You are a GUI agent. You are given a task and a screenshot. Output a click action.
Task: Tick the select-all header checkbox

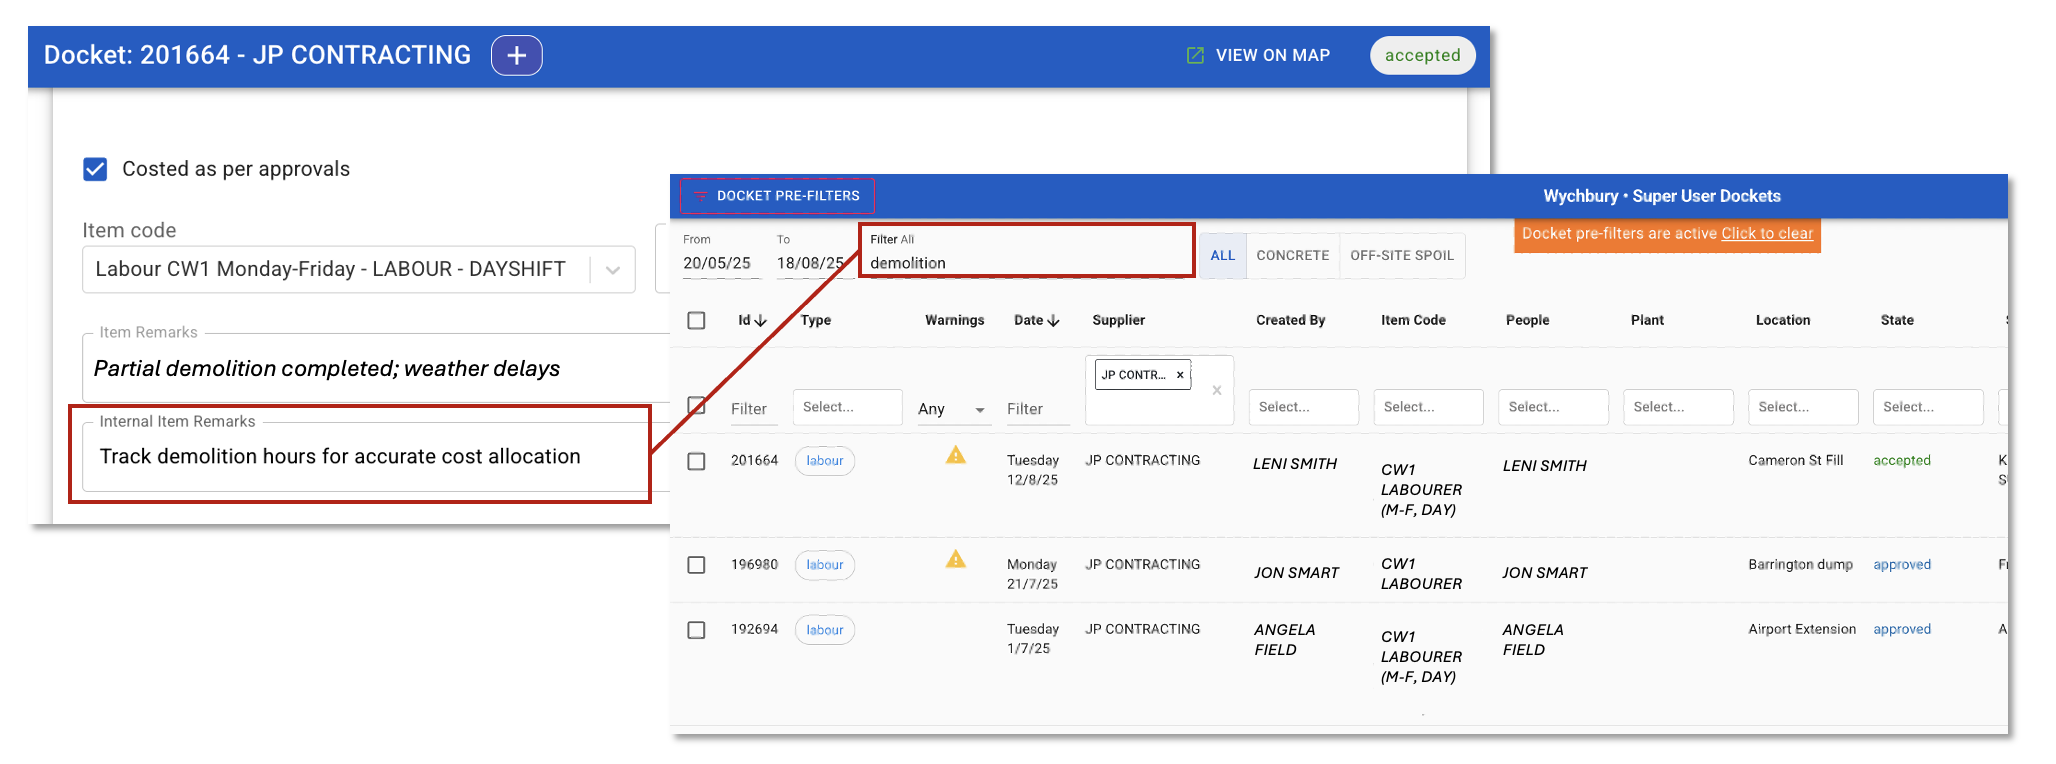point(697,321)
